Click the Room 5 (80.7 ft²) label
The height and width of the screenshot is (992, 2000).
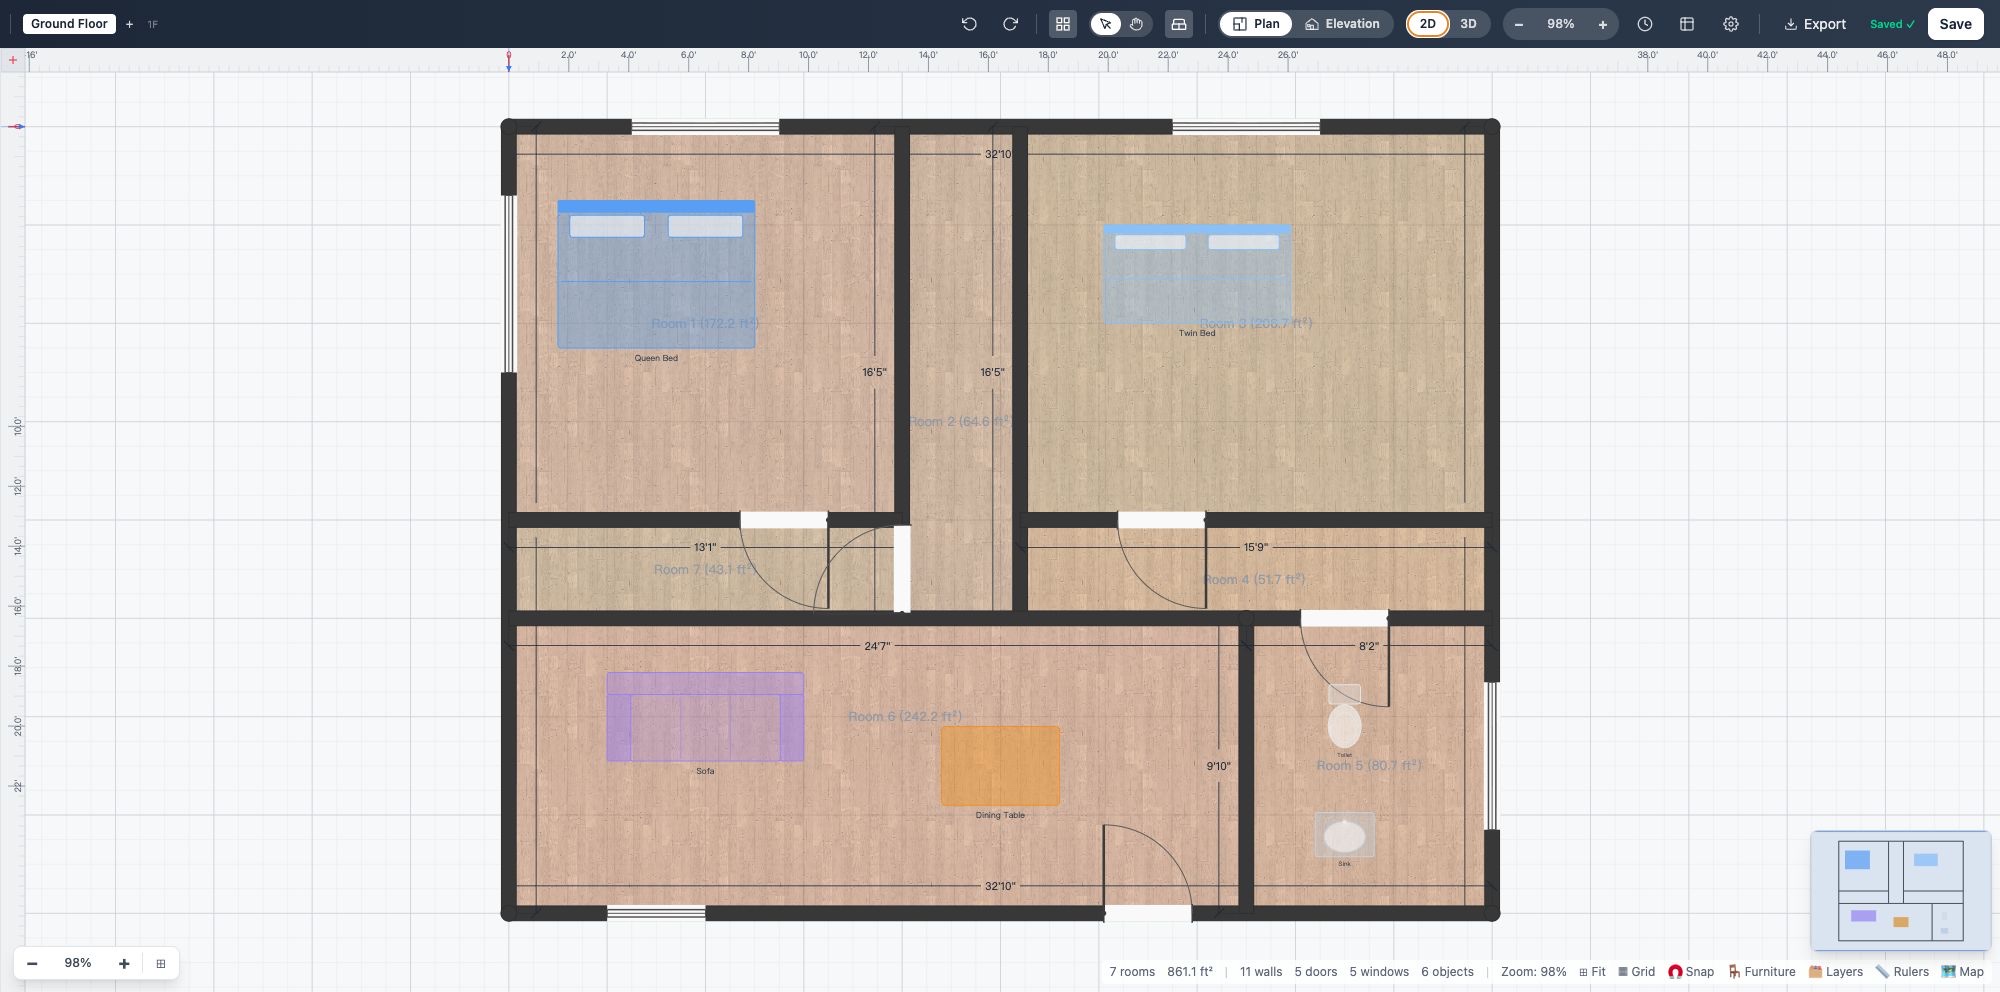click(x=1369, y=766)
